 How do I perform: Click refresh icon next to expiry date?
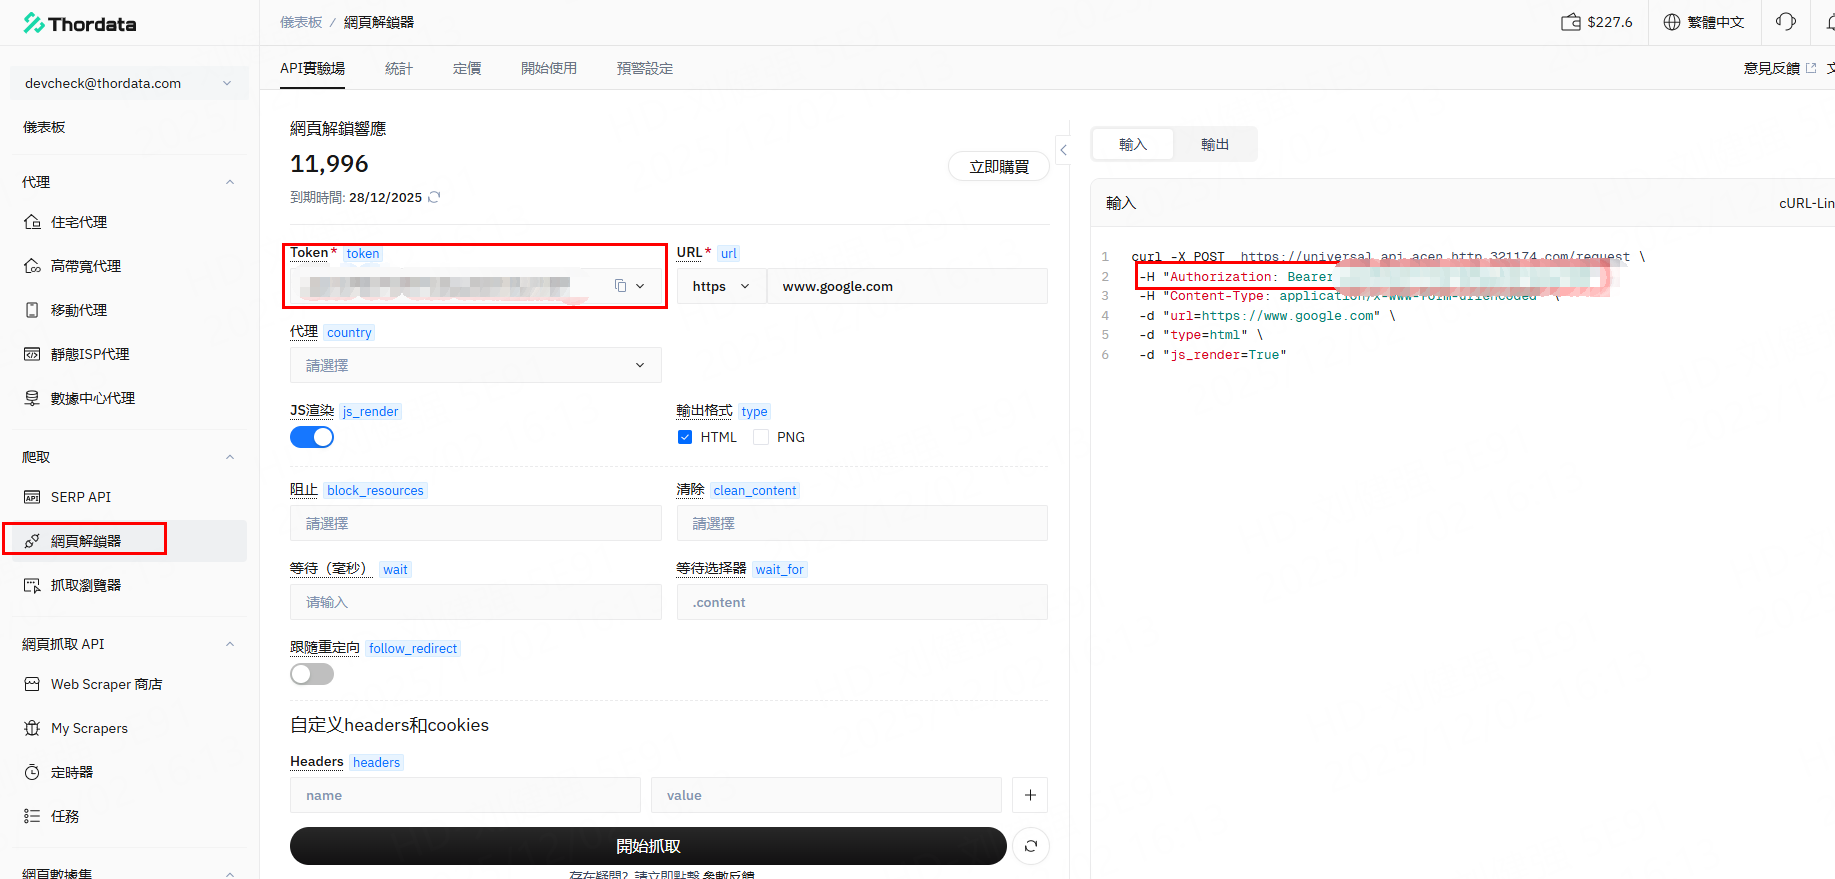coord(434,197)
